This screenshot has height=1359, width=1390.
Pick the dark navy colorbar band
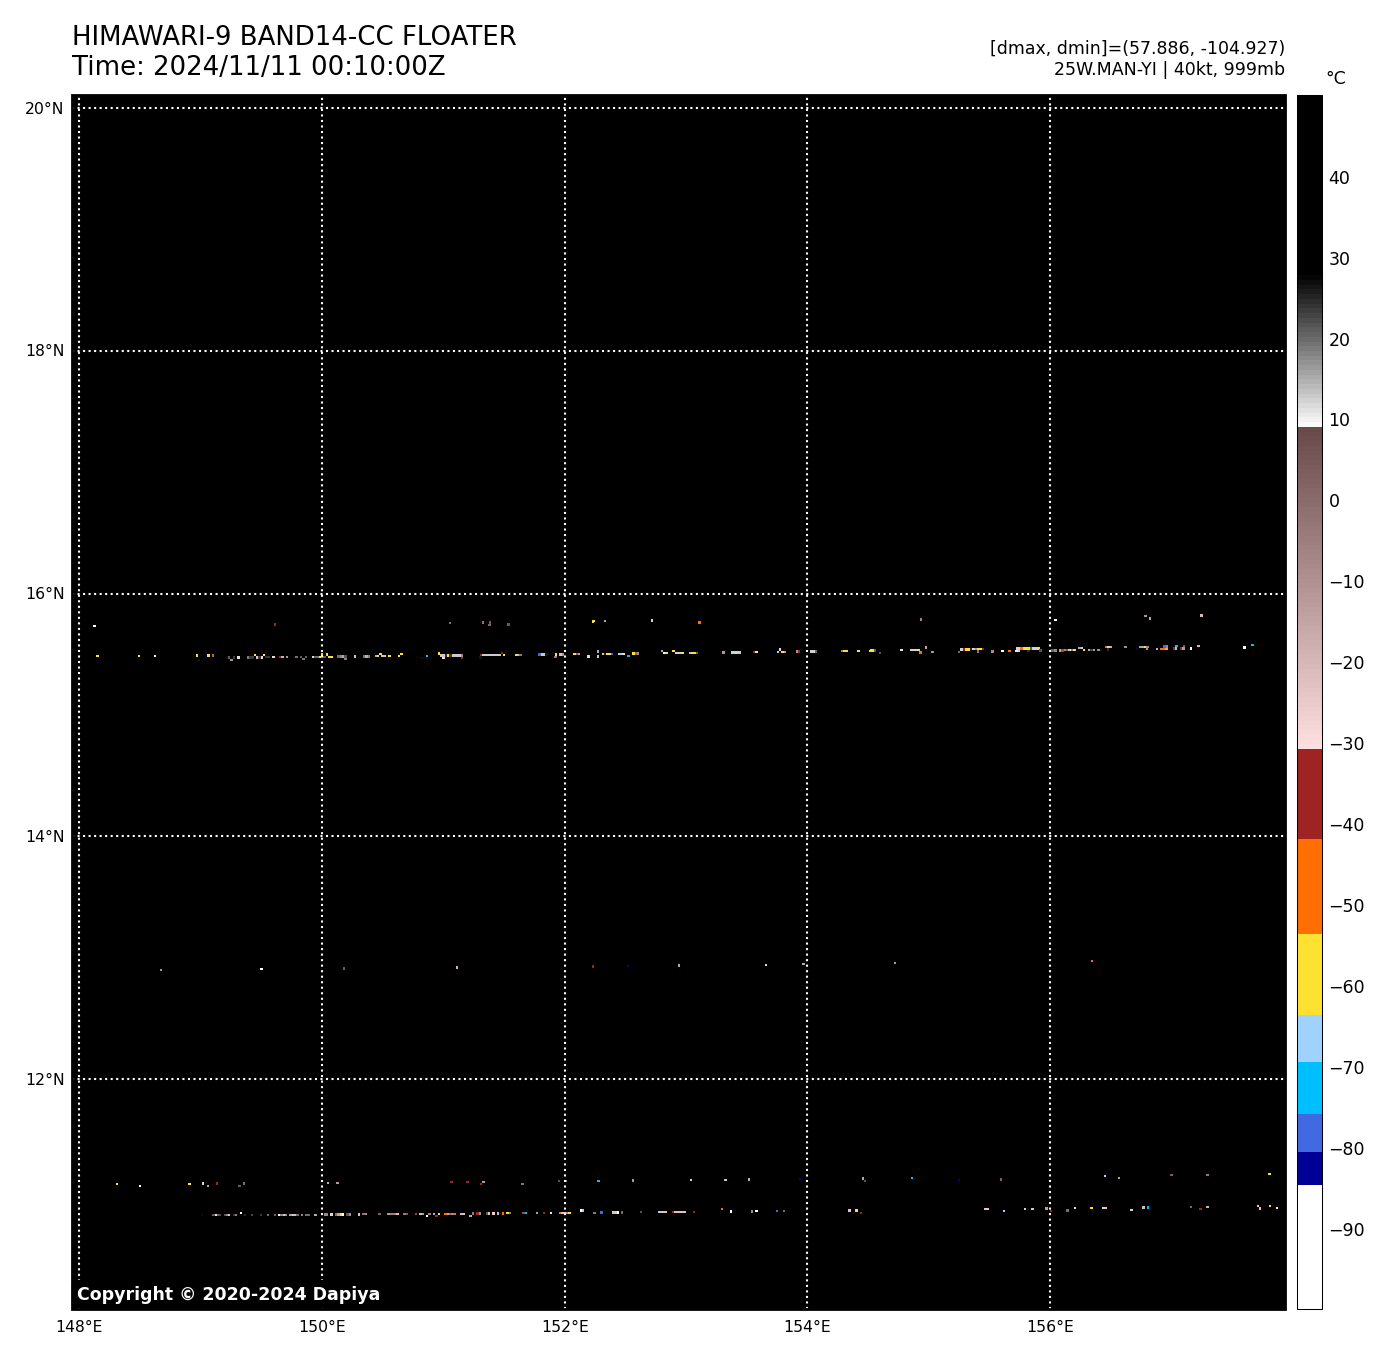pyautogui.click(x=1309, y=1168)
